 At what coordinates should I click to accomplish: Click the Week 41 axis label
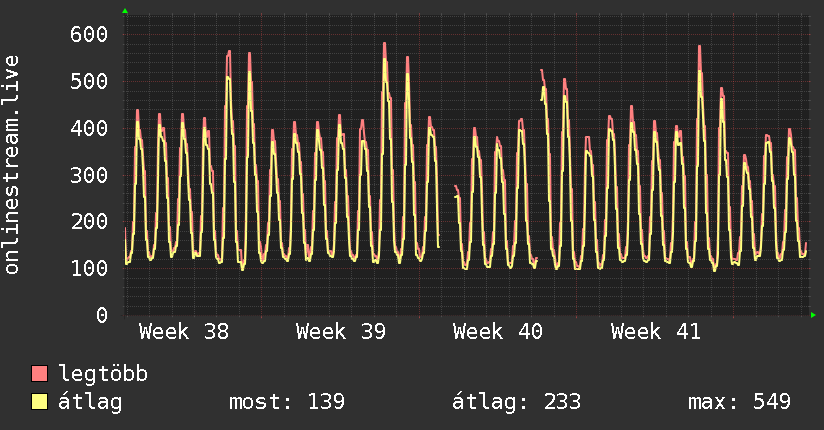[656, 332]
